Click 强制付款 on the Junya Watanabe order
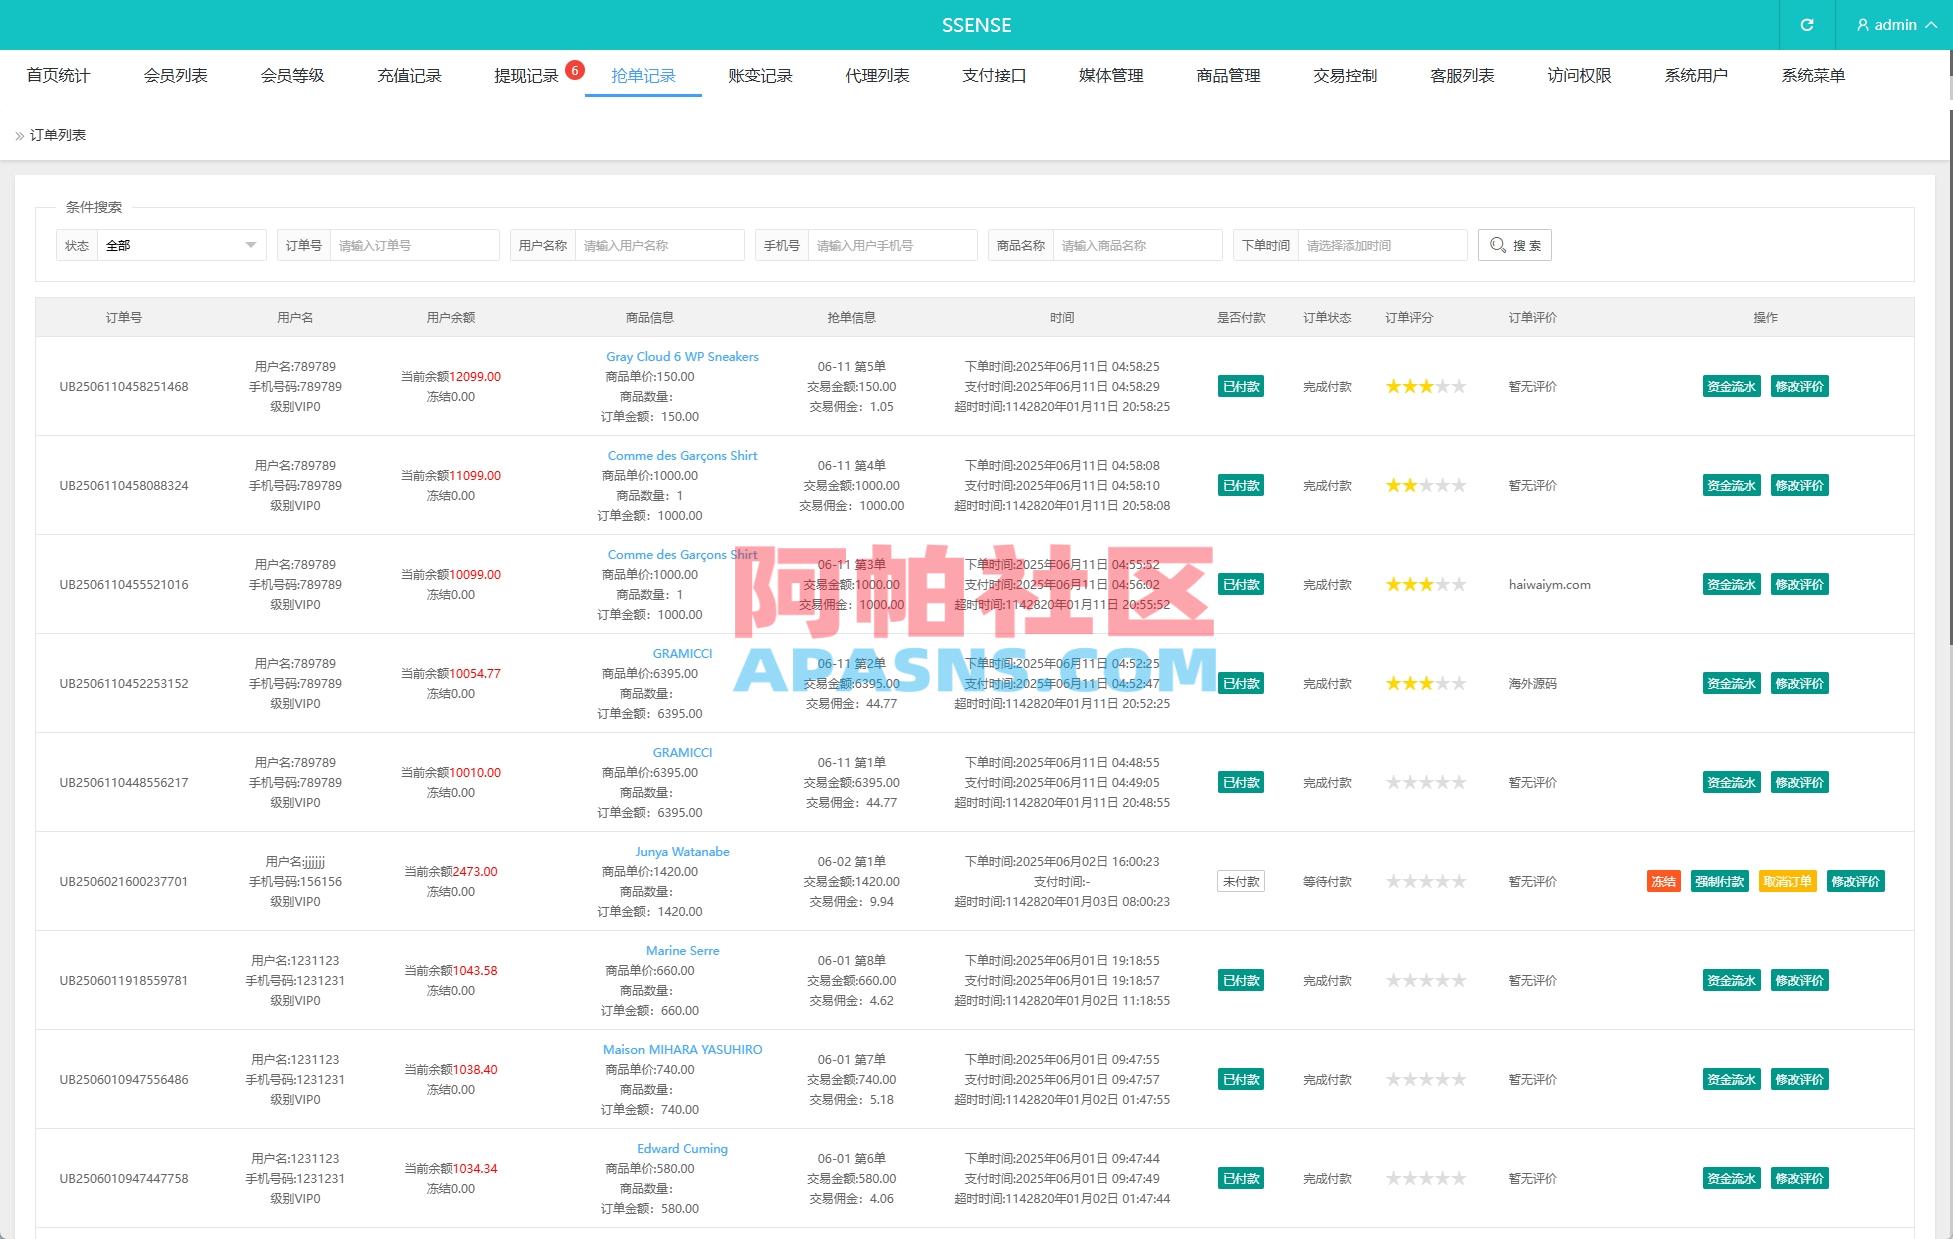Image resolution: width=1953 pixels, height=1239 pixels. (x=1719, y=881)
